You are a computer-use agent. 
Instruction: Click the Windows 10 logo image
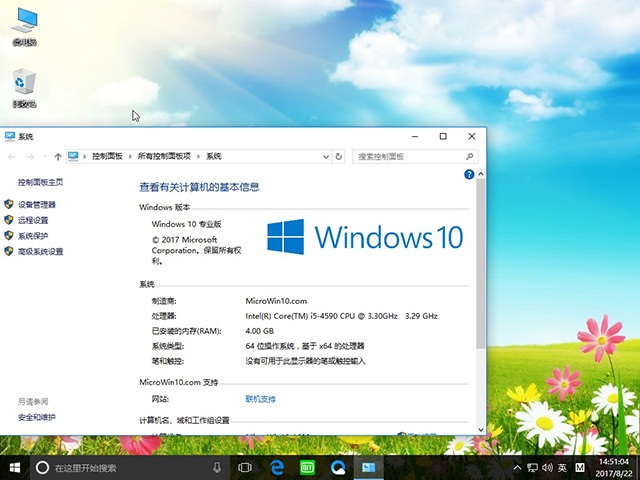[x=365, y=237]
